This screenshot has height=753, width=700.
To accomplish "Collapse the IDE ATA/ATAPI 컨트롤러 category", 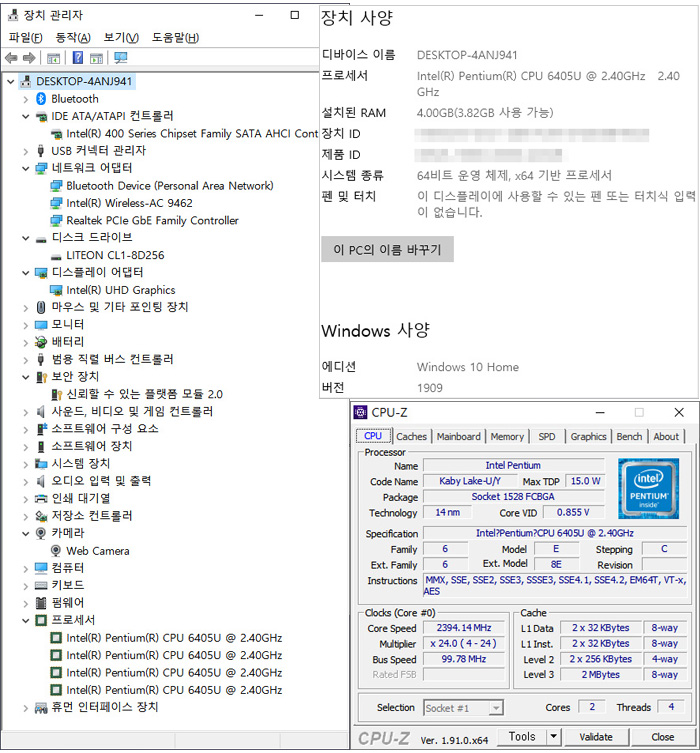I will coord(26,117).
